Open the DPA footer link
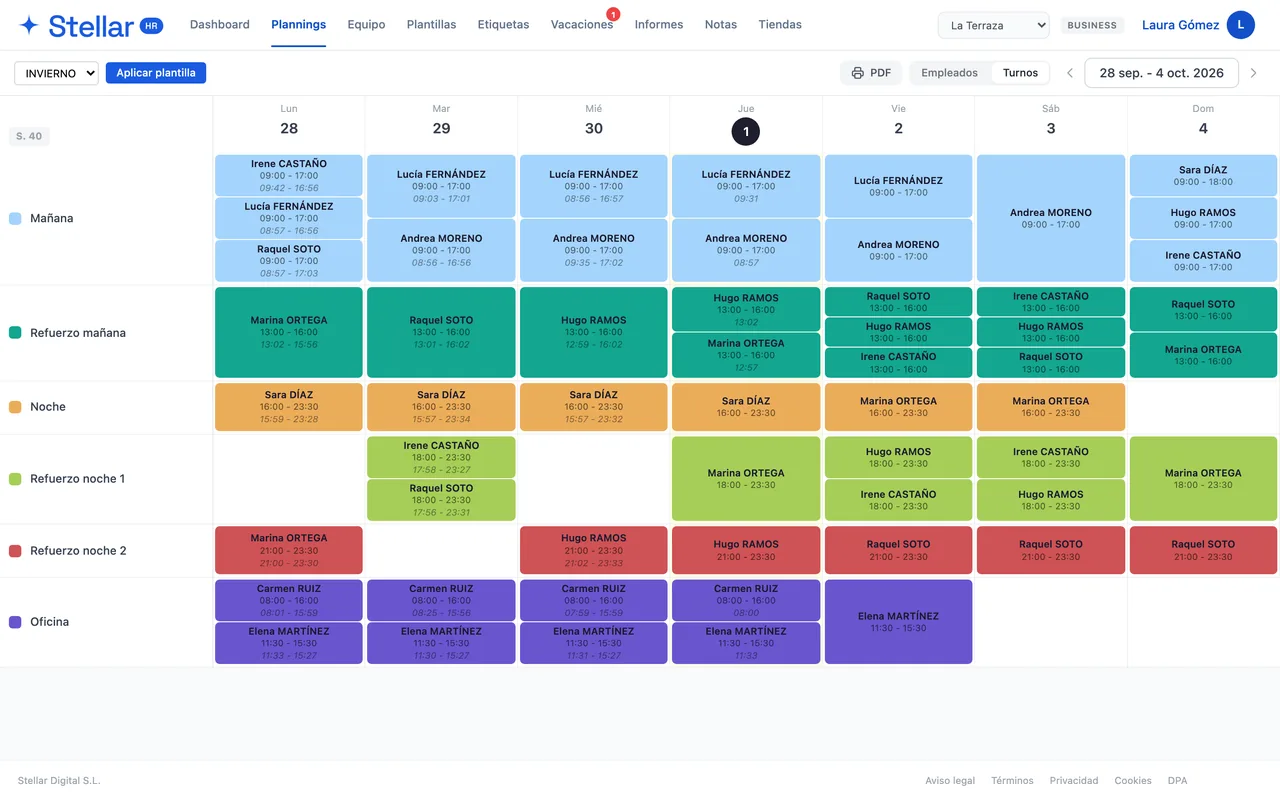The image size is (1280, 800). 1178,781
